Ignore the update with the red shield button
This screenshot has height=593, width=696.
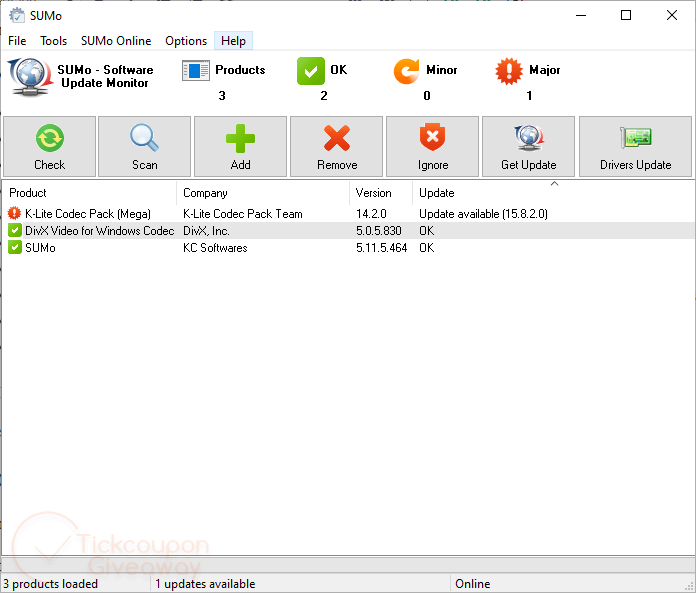(432, 147)
